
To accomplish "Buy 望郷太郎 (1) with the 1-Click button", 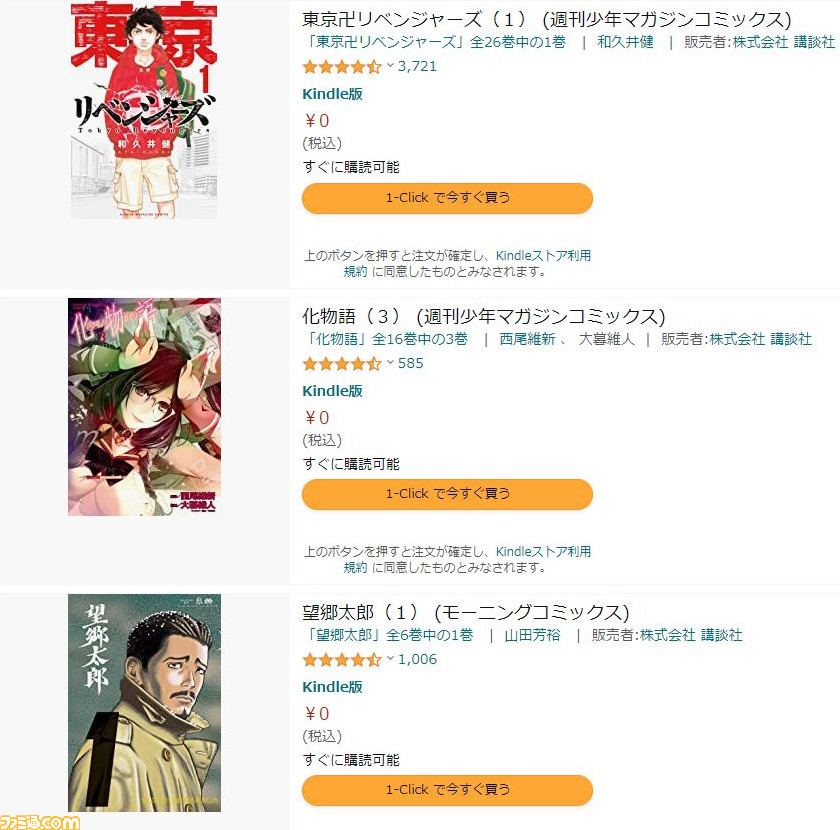I will tap(447, 790).
